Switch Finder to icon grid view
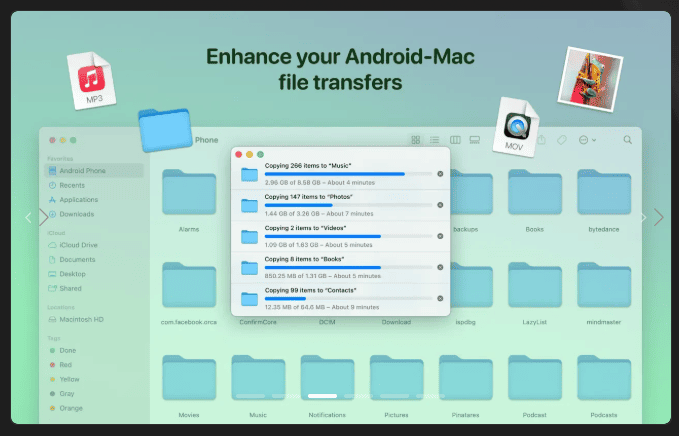 tap(416, 140)
